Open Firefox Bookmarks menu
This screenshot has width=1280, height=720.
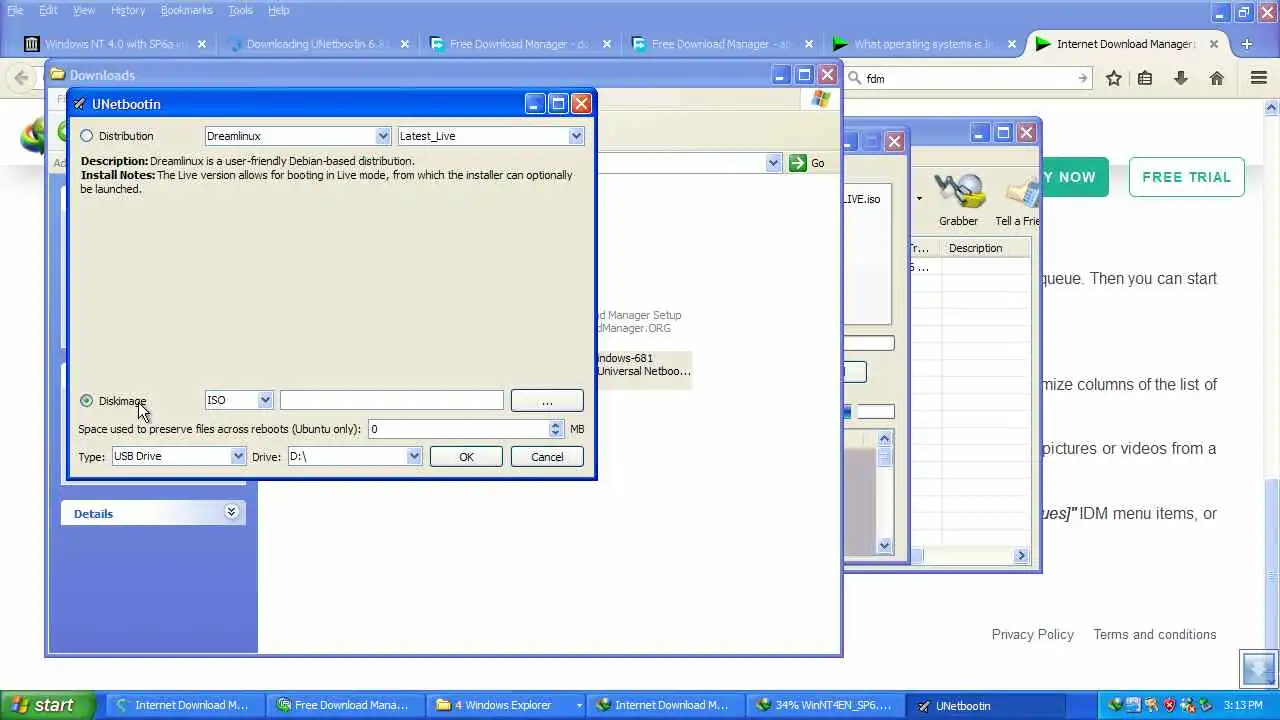click(x=186, y=10)
